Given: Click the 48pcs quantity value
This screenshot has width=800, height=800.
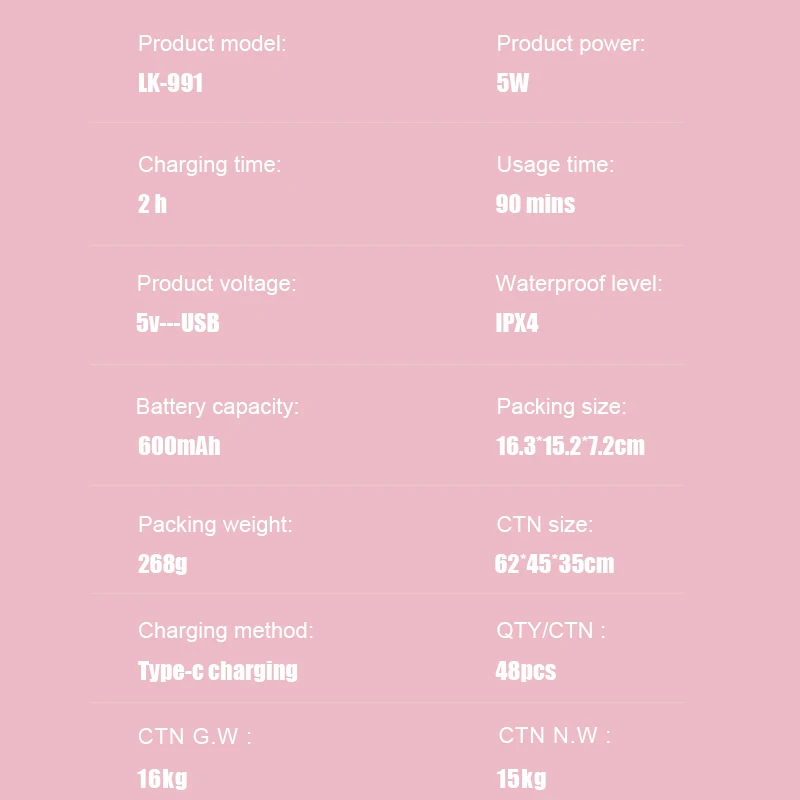Looking at the screenshot, I should click(526, 671).
